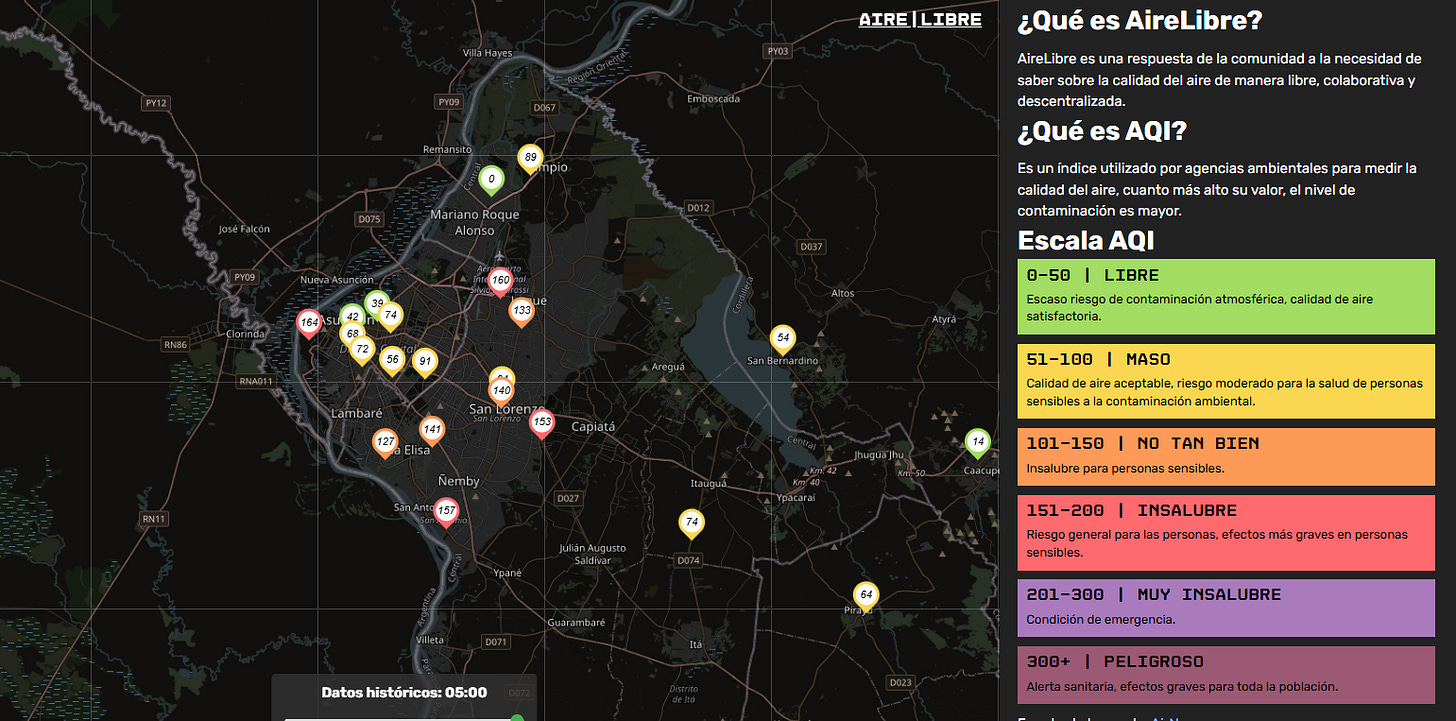Click the 'Lambaré' map label
The height and width of the screenshot is (721, 1456).
(x=357, y=413)
